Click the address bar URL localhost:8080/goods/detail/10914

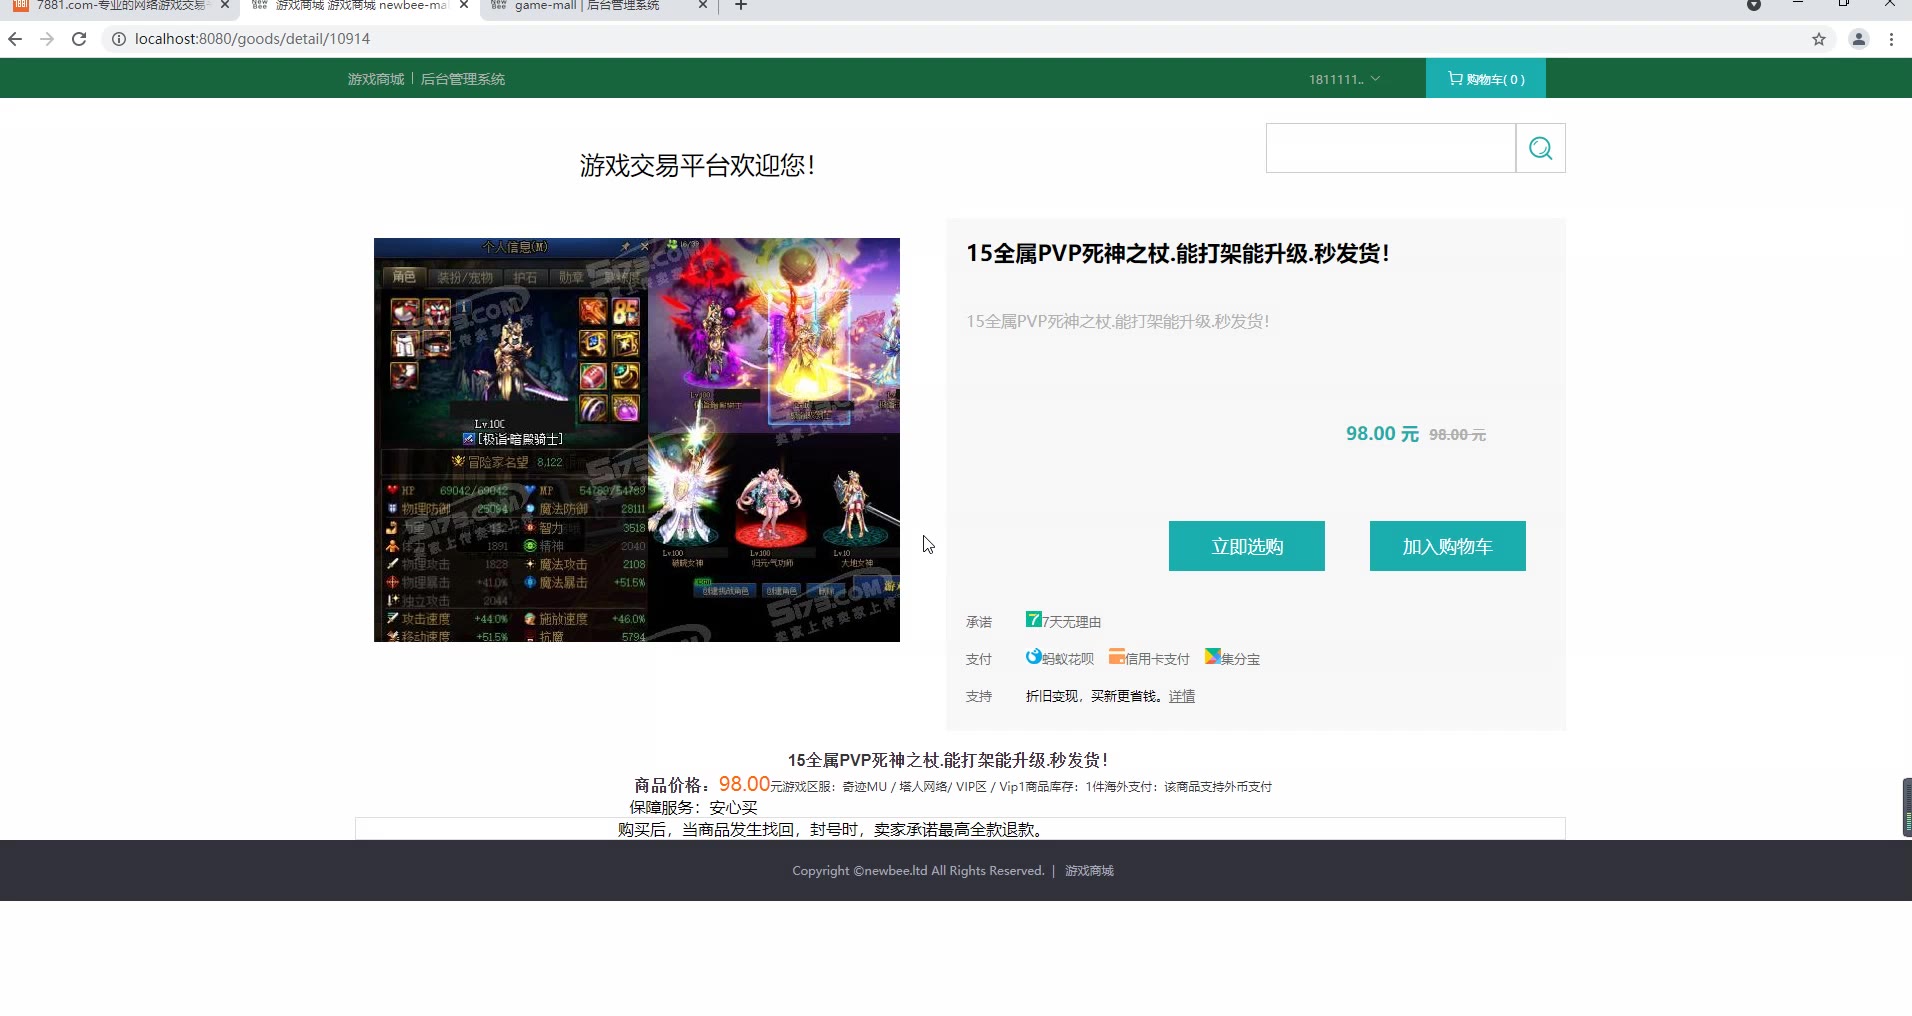click(x=252, y=39)
